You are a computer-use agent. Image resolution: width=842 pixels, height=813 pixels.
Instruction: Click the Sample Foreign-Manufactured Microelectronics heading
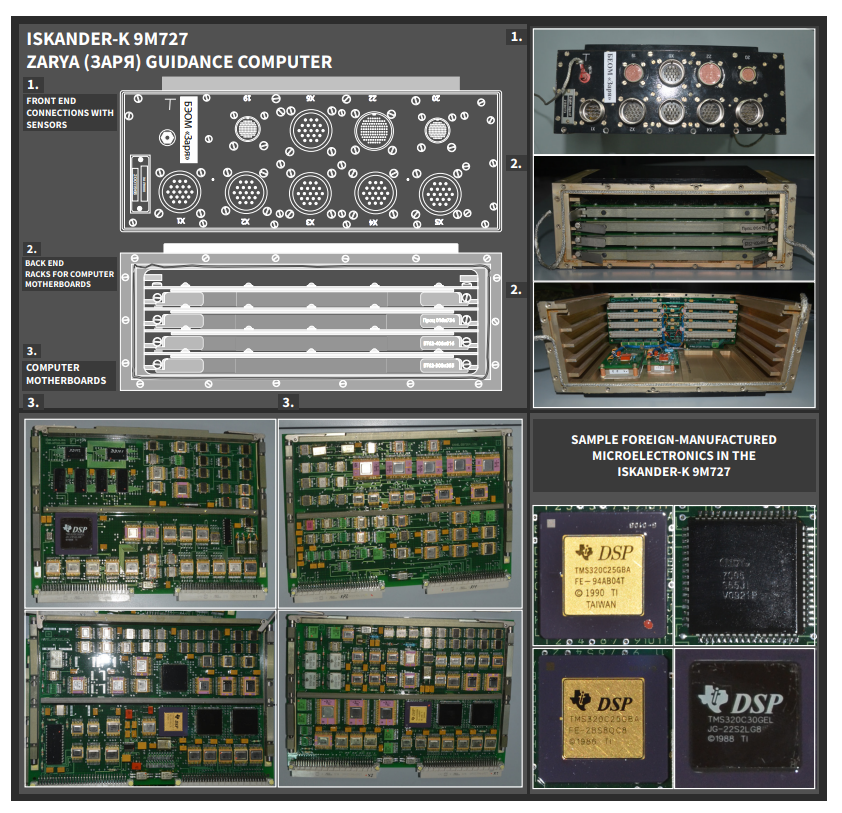674,454
